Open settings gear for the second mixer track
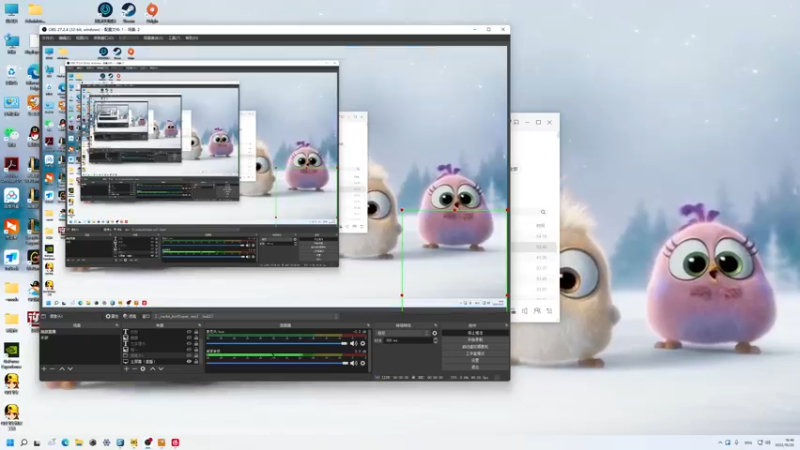Viewport: 800px width, 450px height. coord(363,363)
